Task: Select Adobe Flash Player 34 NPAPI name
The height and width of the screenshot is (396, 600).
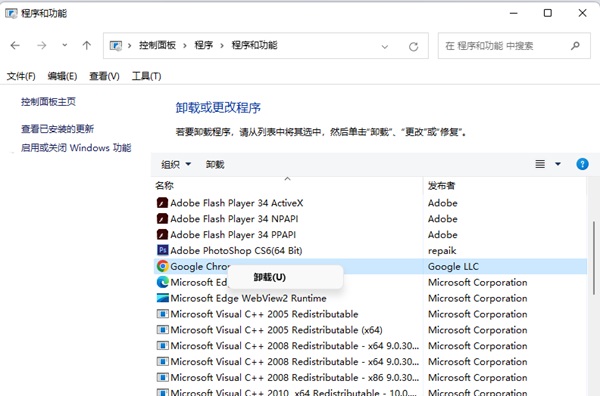Action: (234, 219)
